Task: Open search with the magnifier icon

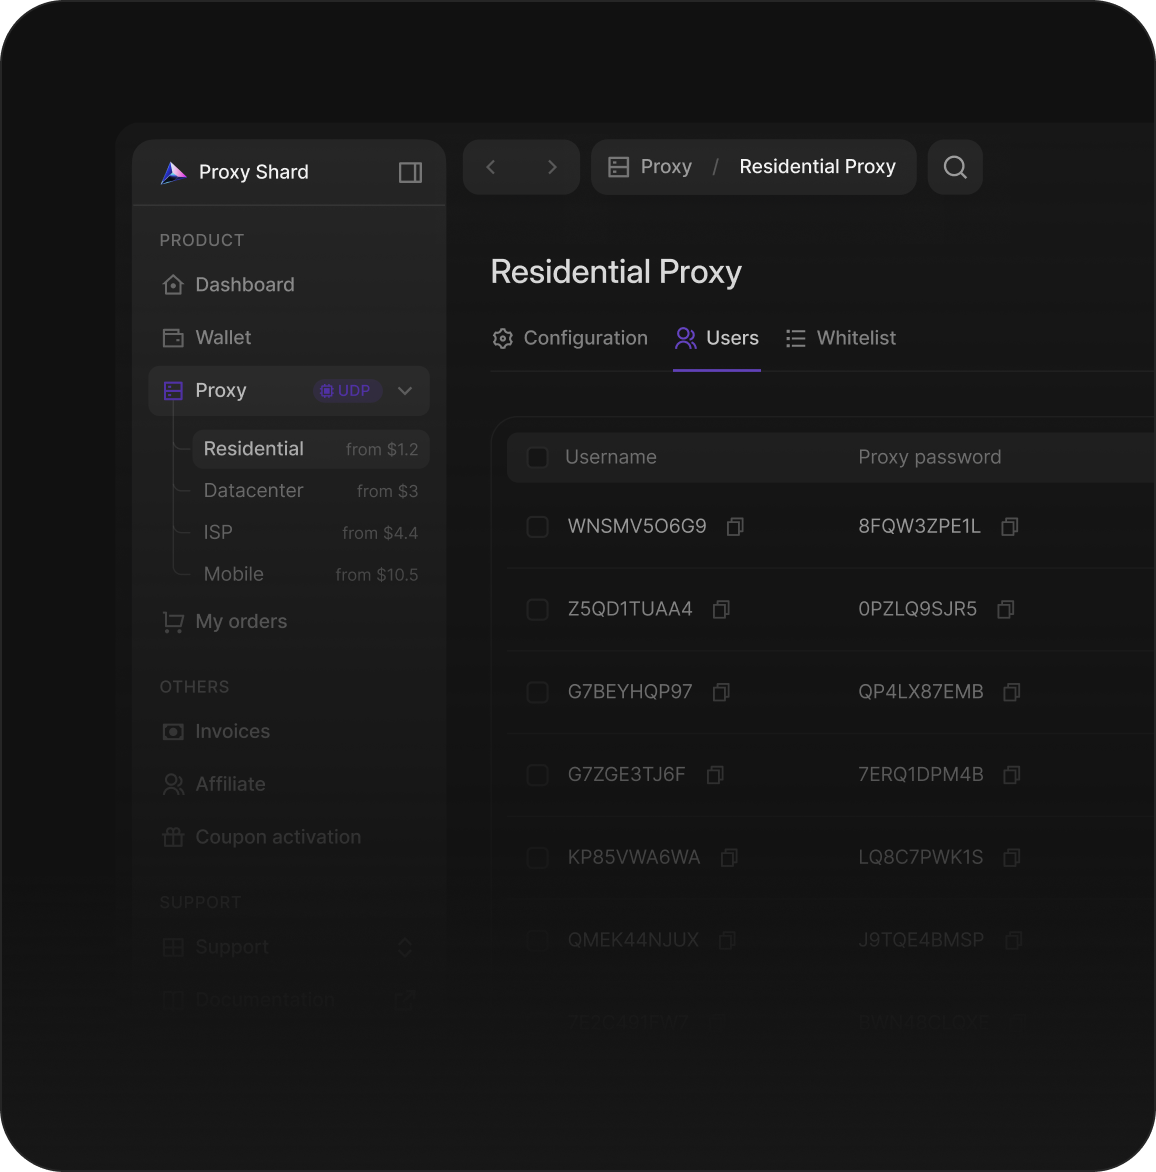Action: pos(954,167)
